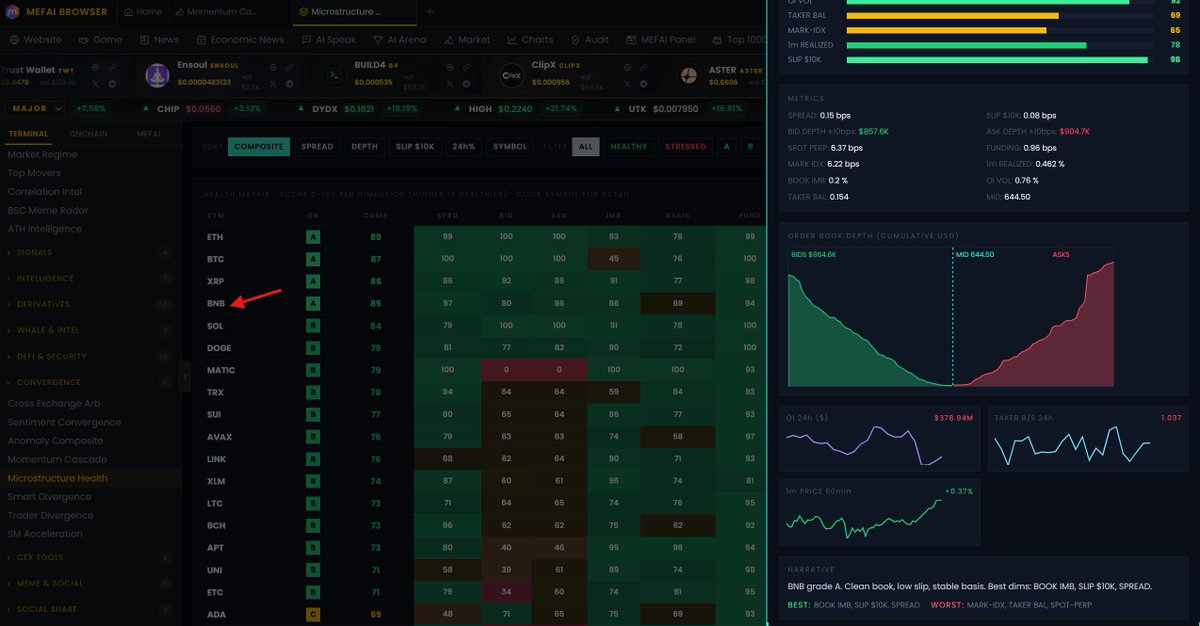Open website globe icon on BUILD4 card

(x=448, y=67)
